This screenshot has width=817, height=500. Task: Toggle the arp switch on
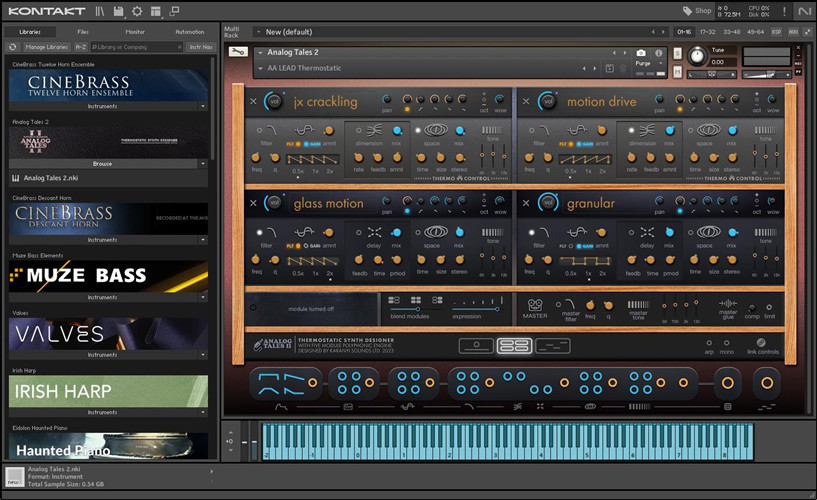coord(708,345)
